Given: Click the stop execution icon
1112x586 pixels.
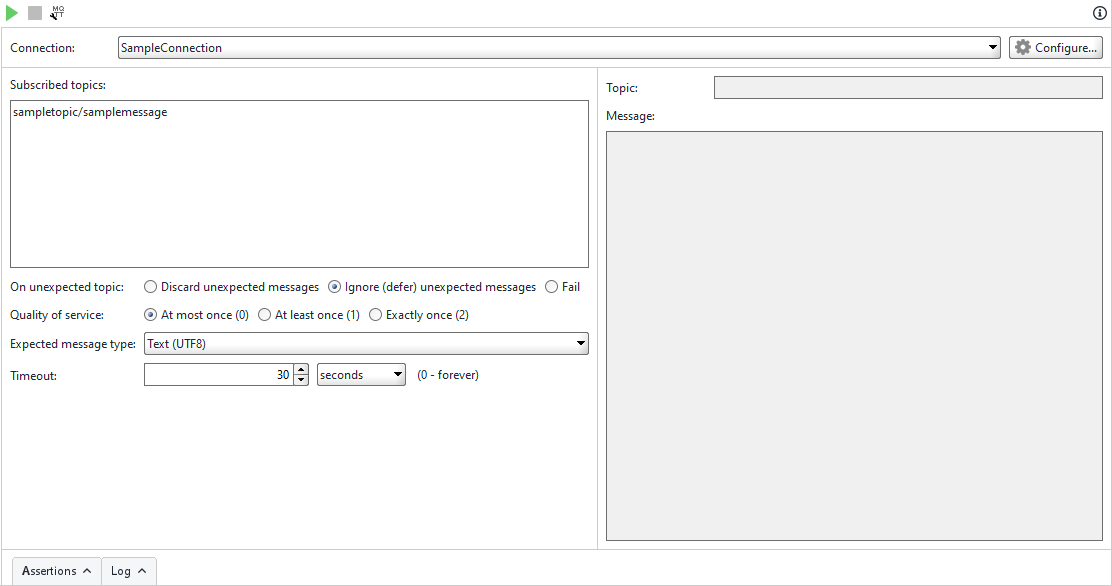Looking at the screenshot, I should (33, 13).
